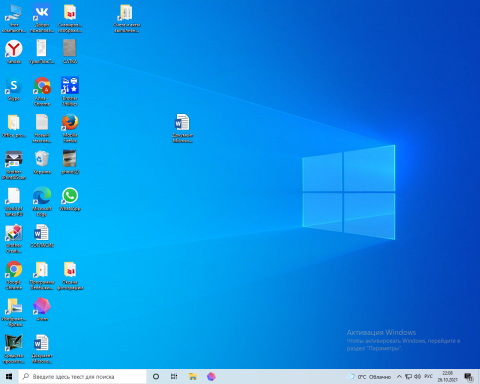Open the Оксана фотографии folder

coord(70,275)
